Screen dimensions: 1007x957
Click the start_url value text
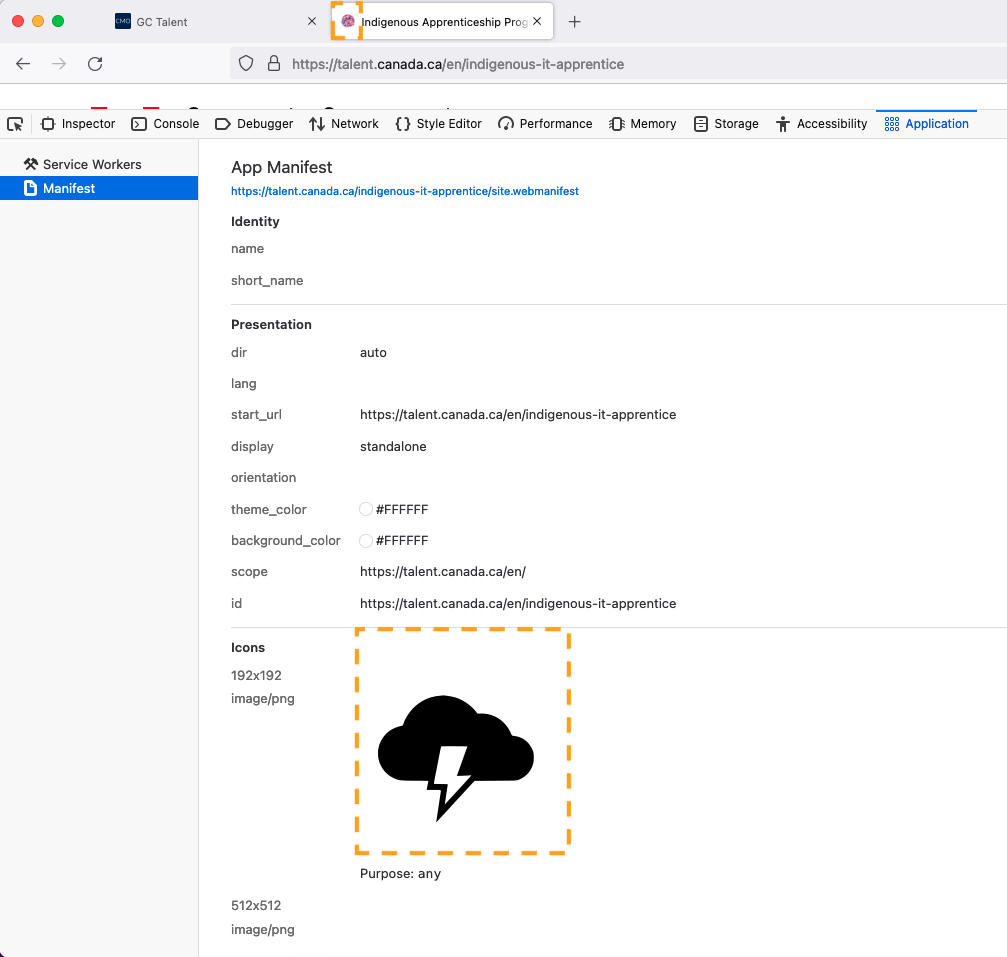pyautogui.click(x=518, y=415)
